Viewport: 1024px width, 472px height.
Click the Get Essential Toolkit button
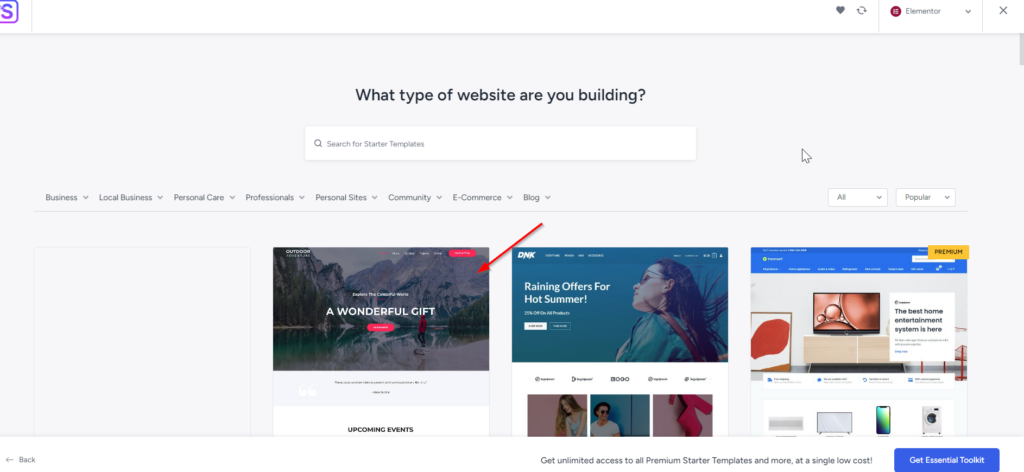click(x=946, y=460)
